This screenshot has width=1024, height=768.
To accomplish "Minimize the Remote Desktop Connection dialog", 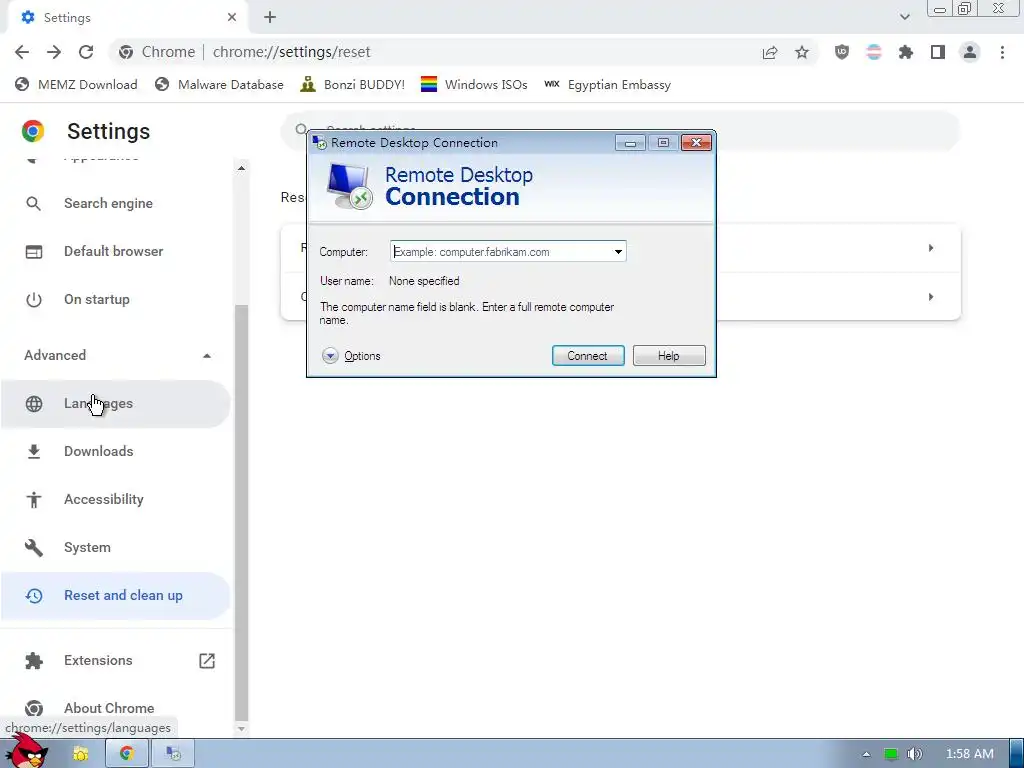I will [x=630, y=142].
